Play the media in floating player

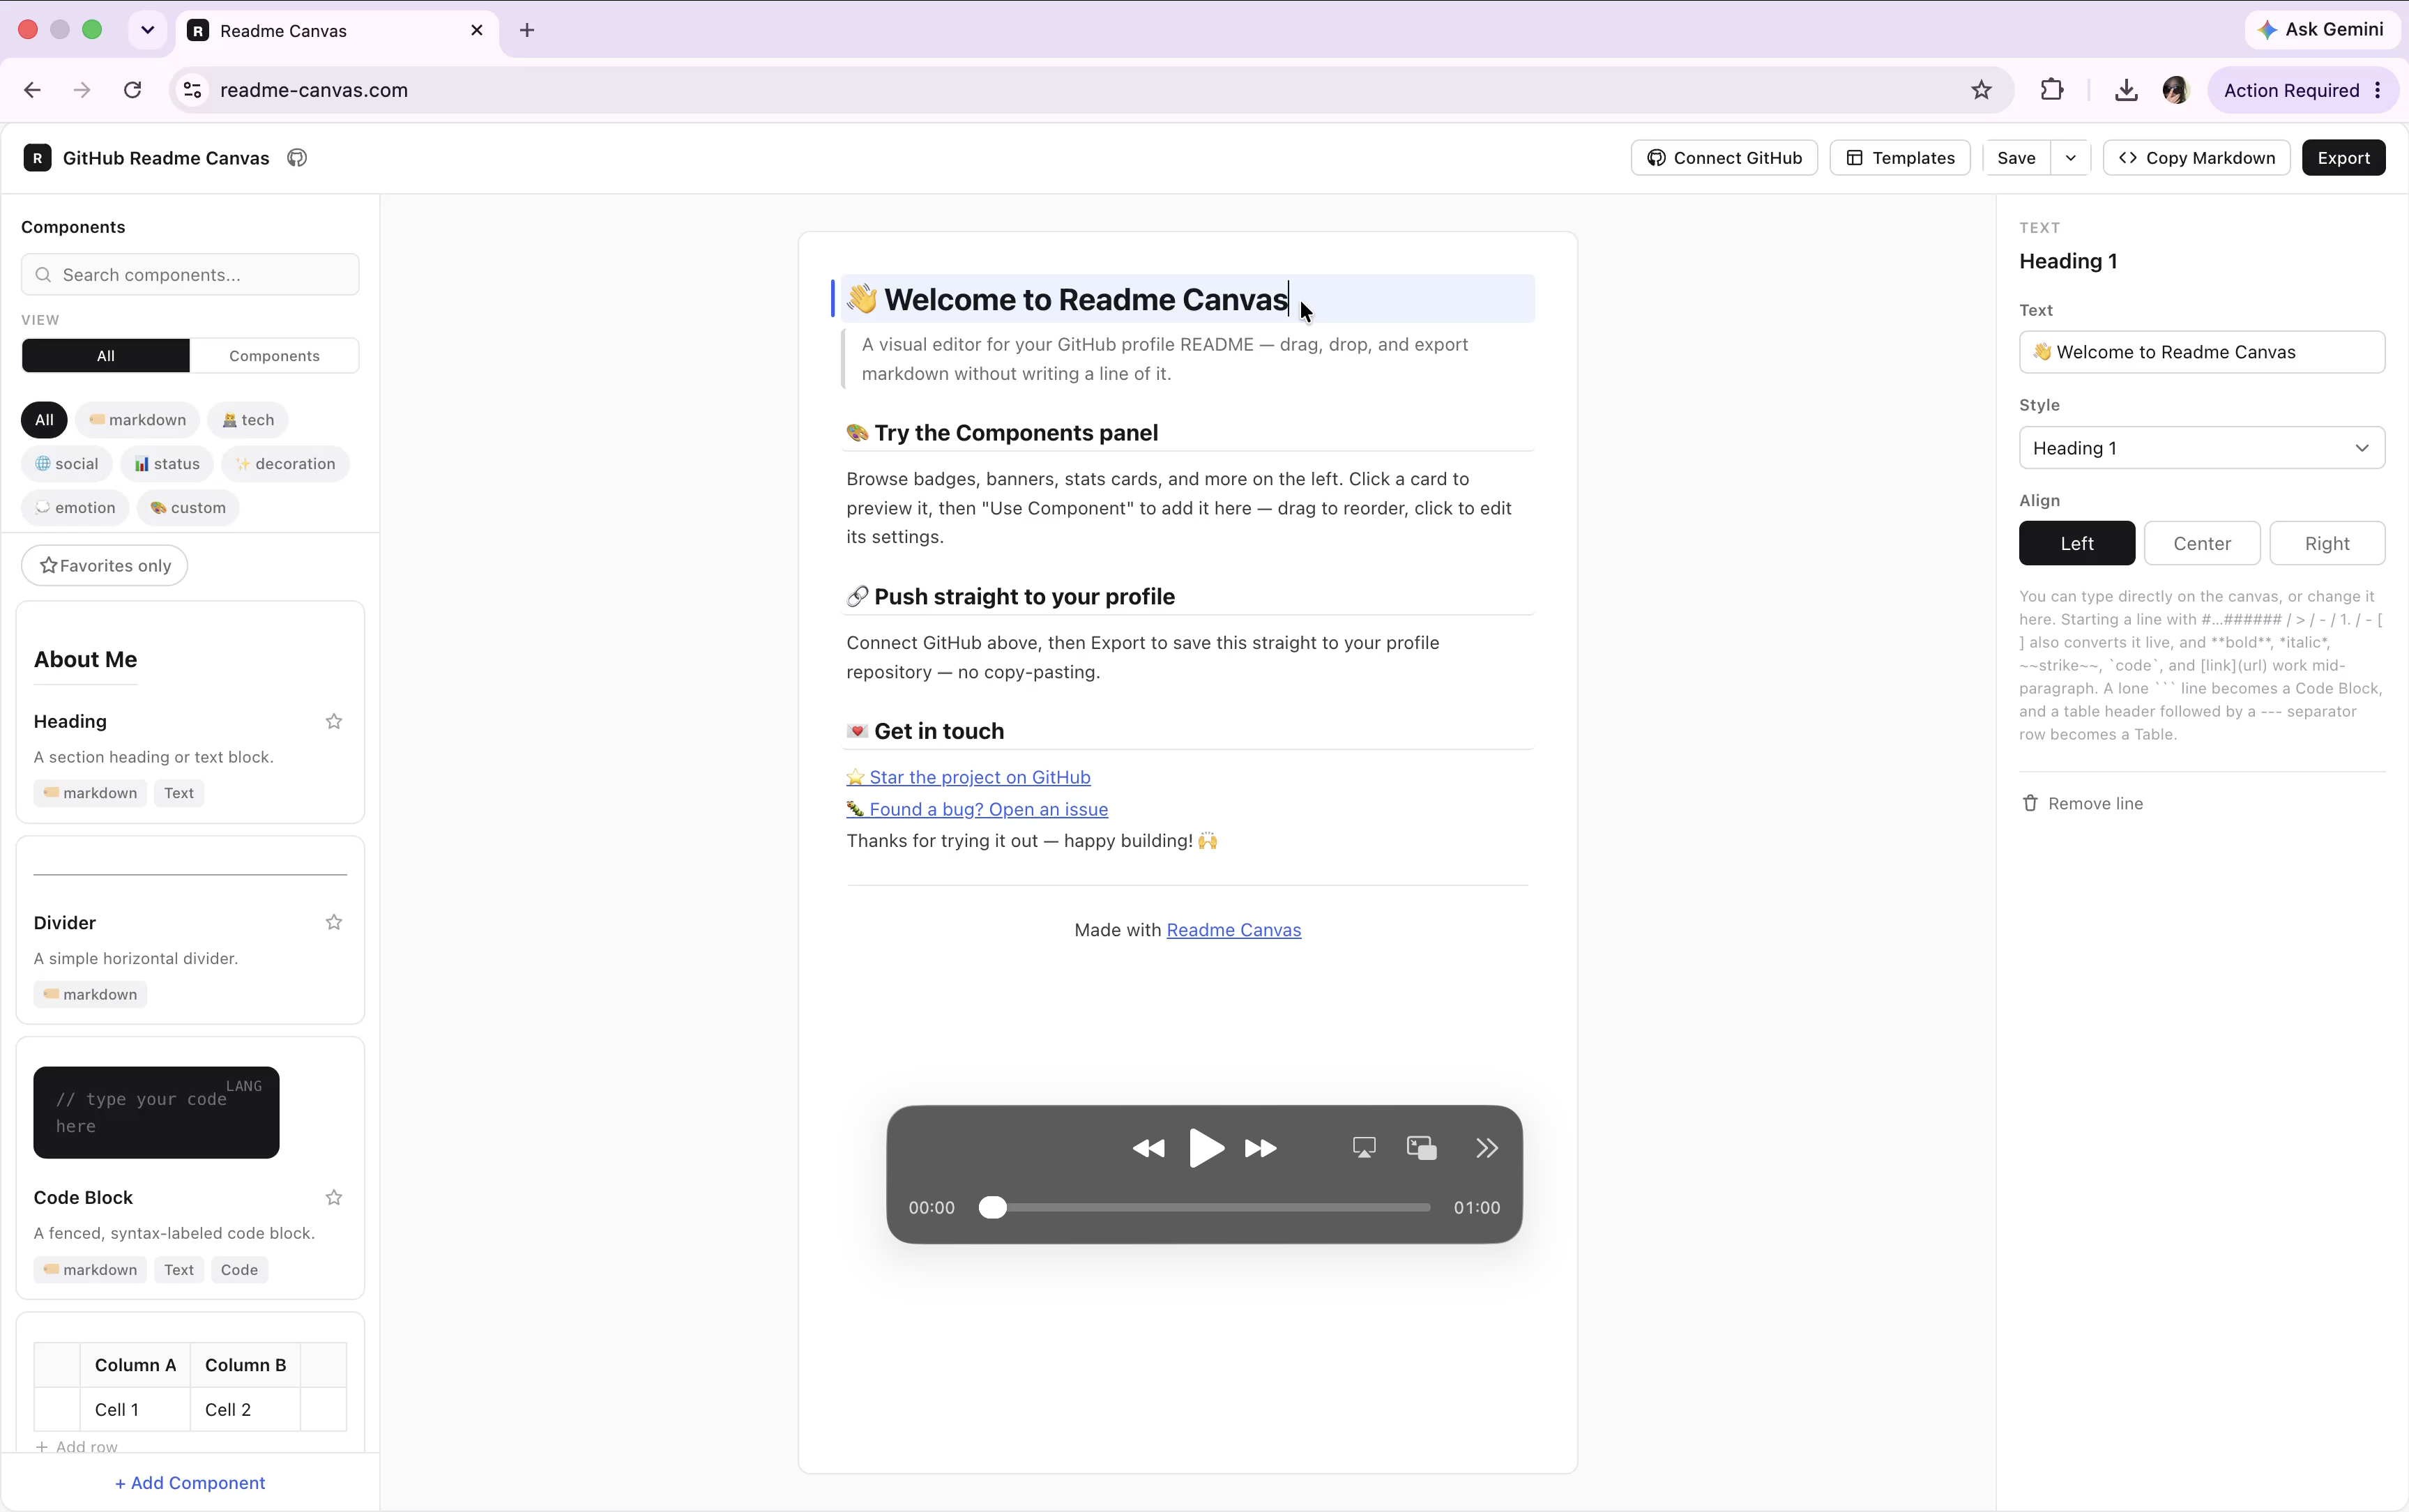click(1206, 1148)
